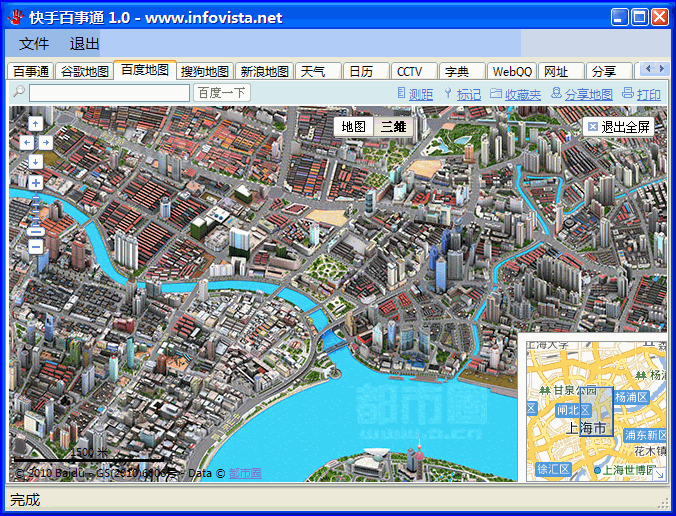This screenshot has height=516, width=676.
Task: Pan the map down with the arrow button
Action: point(35,162)
